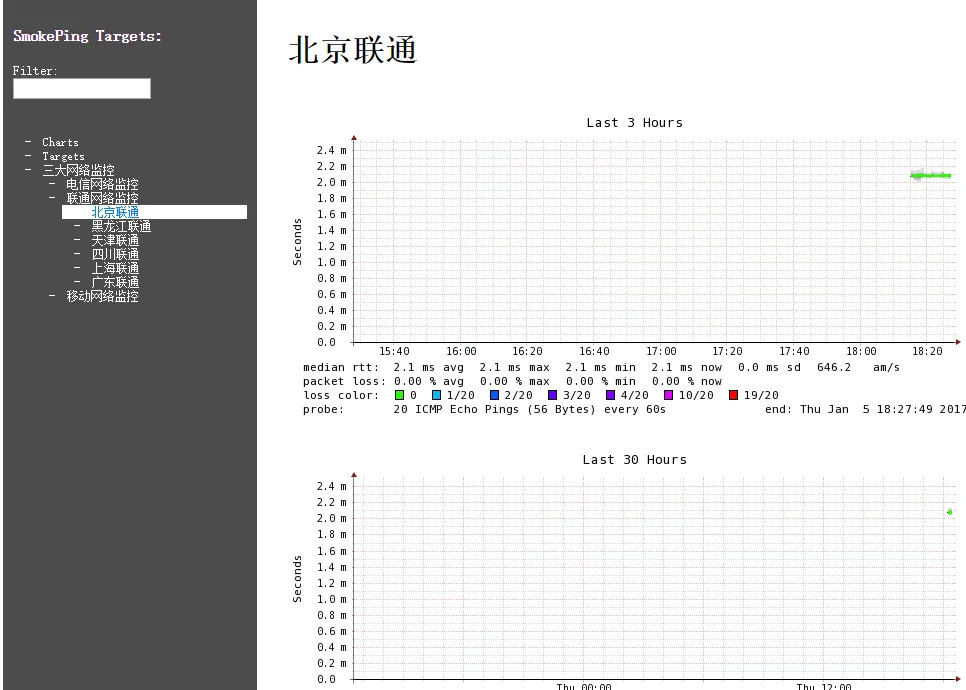Click the Last 30 Hours graph
Image resolution: width=966 pixels, height=690 pixels.
(x=627, y=570)
